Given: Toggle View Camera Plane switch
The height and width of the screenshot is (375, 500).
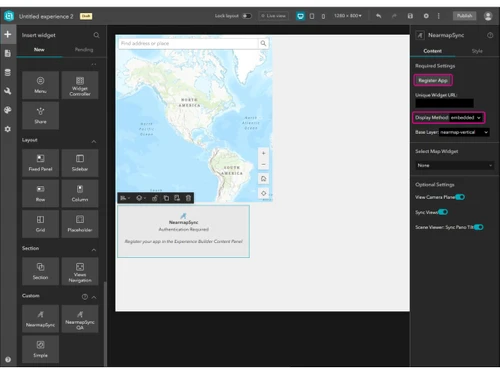Looking at the screenshot, I should (460, 197).
